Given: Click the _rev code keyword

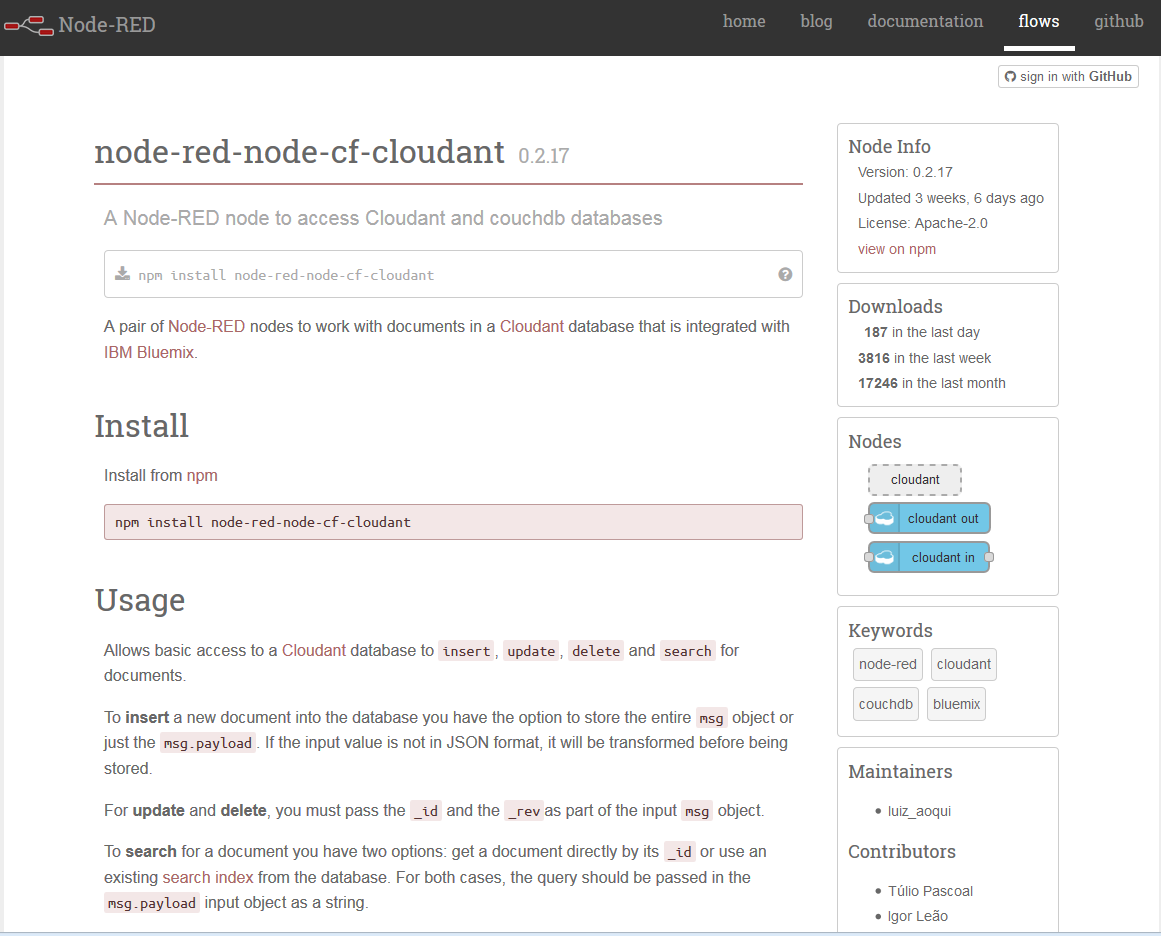Looking at the screenshot, I should (523, 811).
